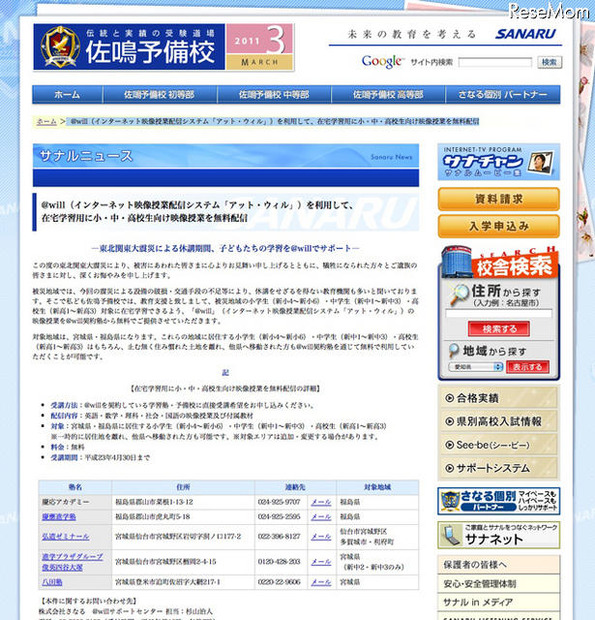
Task: Click phone number 024-925-9707
Action: coord(279,502)
